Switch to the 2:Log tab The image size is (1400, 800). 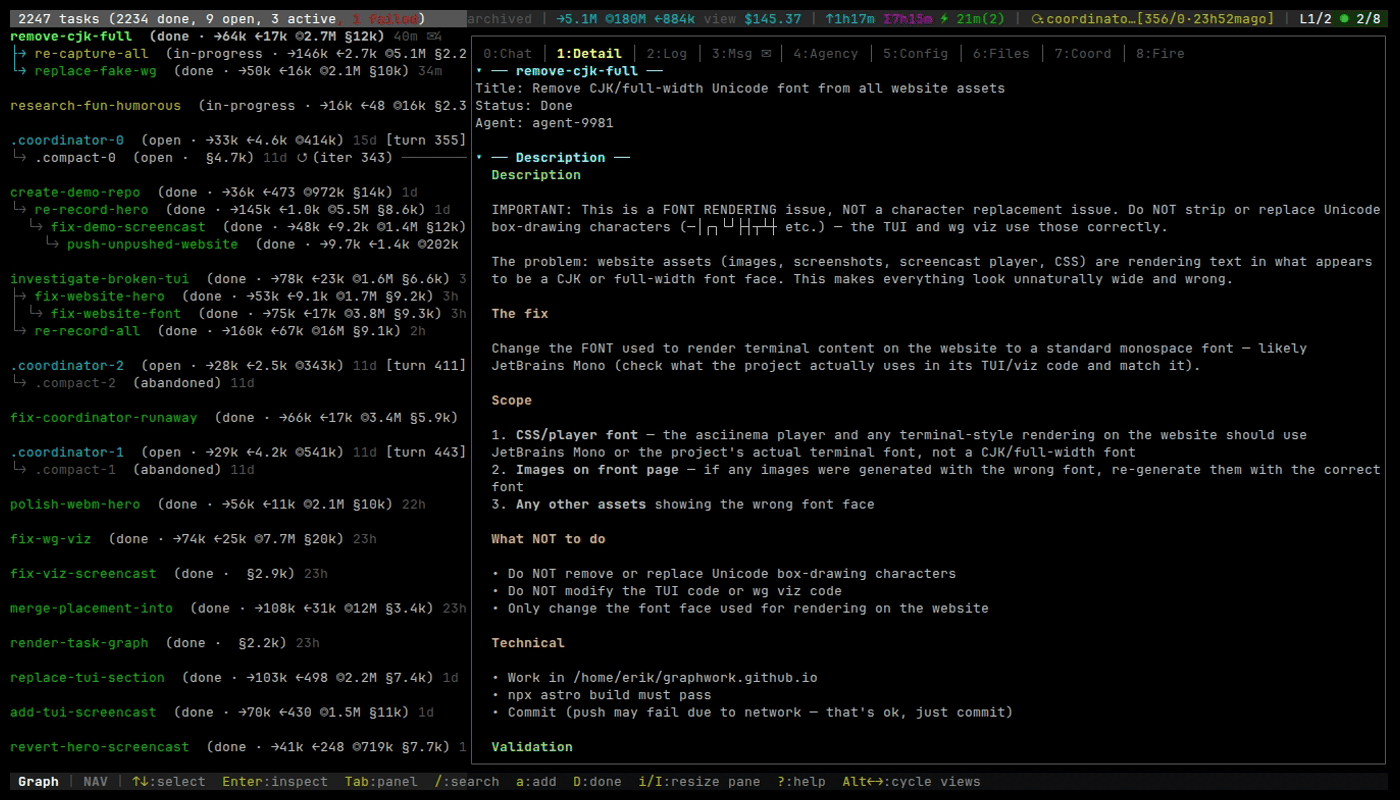pos(666,54)
